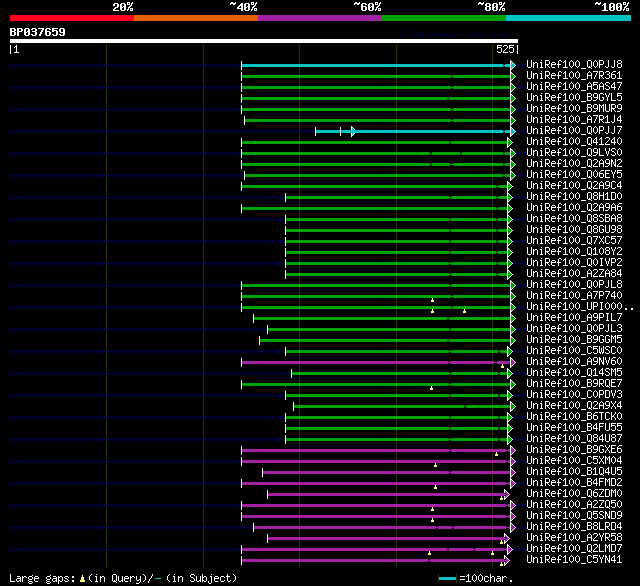This screenshot has height=586, width=640.
Task: Open hit UniRef100_Q0PJJ8
Action: (574, 64)
